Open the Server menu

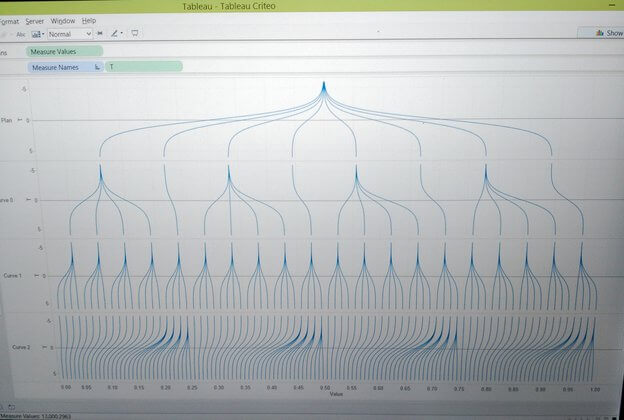[x=35, y=21]
